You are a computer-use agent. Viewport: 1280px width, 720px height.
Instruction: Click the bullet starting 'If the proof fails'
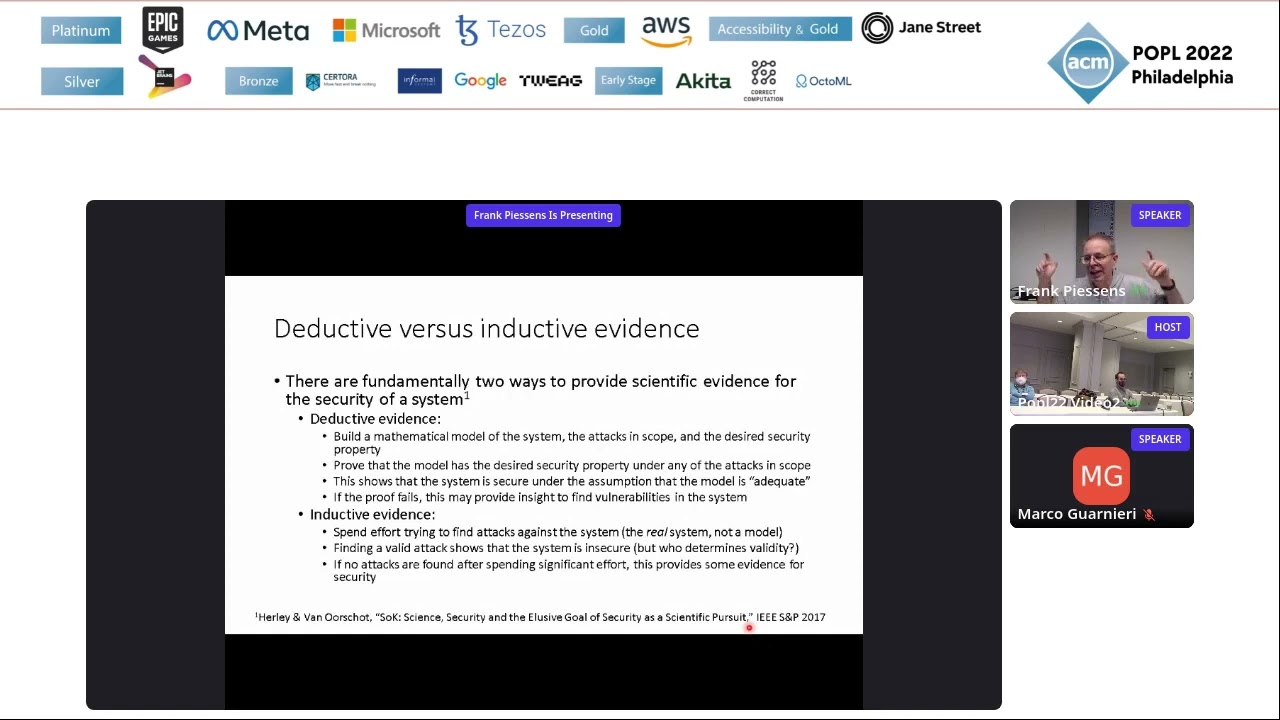coord(540,497)
